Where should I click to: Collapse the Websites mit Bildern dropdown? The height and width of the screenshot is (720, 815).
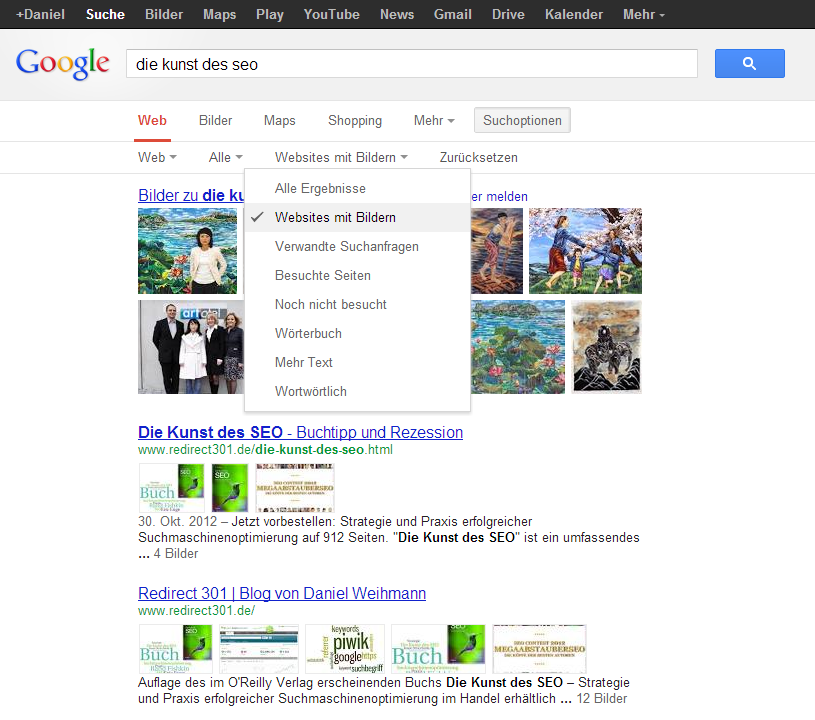[341, 157]
